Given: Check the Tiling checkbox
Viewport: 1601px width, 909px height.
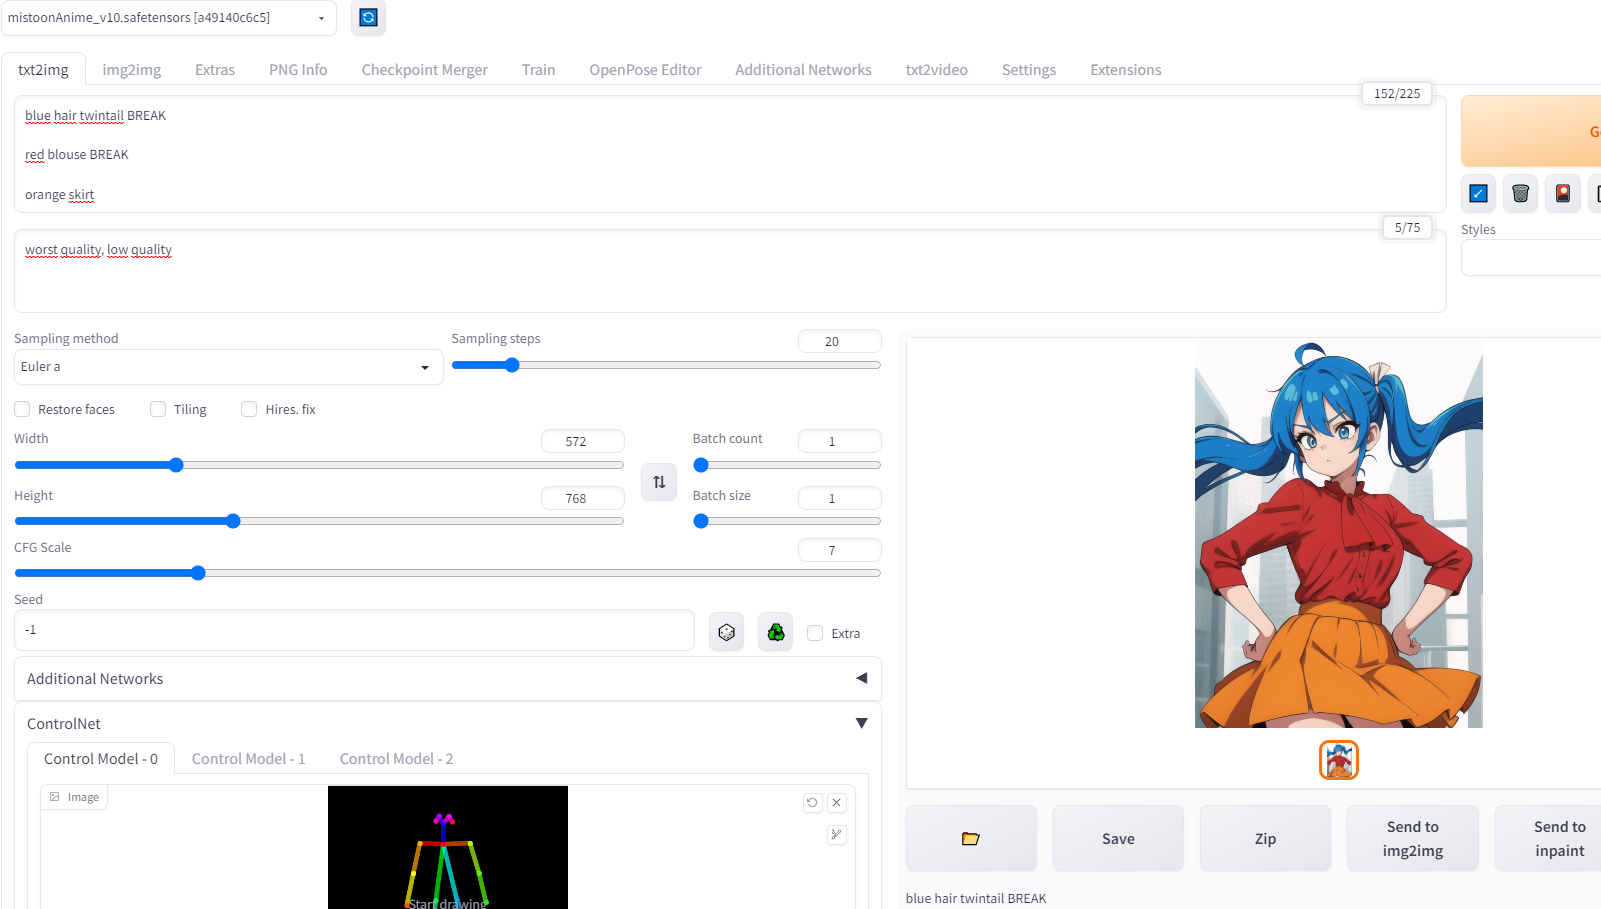Looking at the screenshot, I should [x=158, y=409].
